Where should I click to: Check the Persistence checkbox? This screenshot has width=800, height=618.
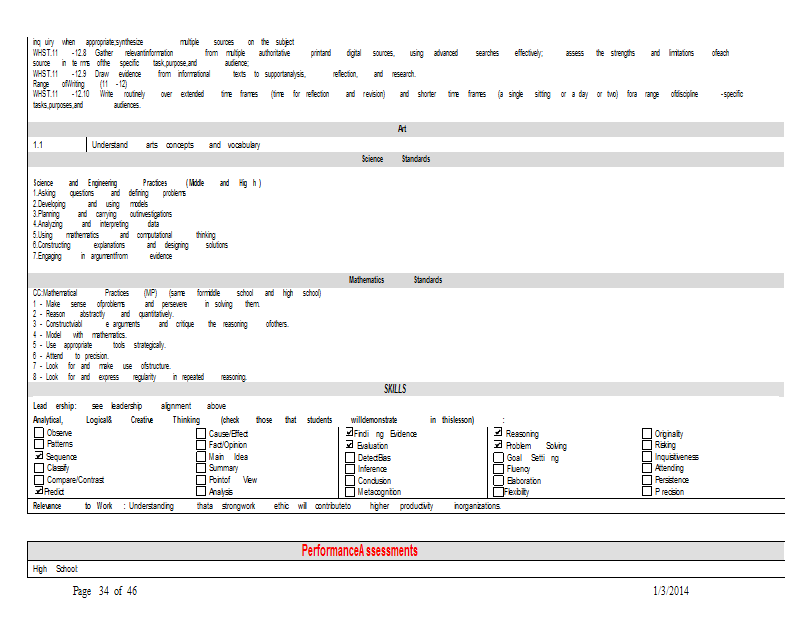point(647,480)
